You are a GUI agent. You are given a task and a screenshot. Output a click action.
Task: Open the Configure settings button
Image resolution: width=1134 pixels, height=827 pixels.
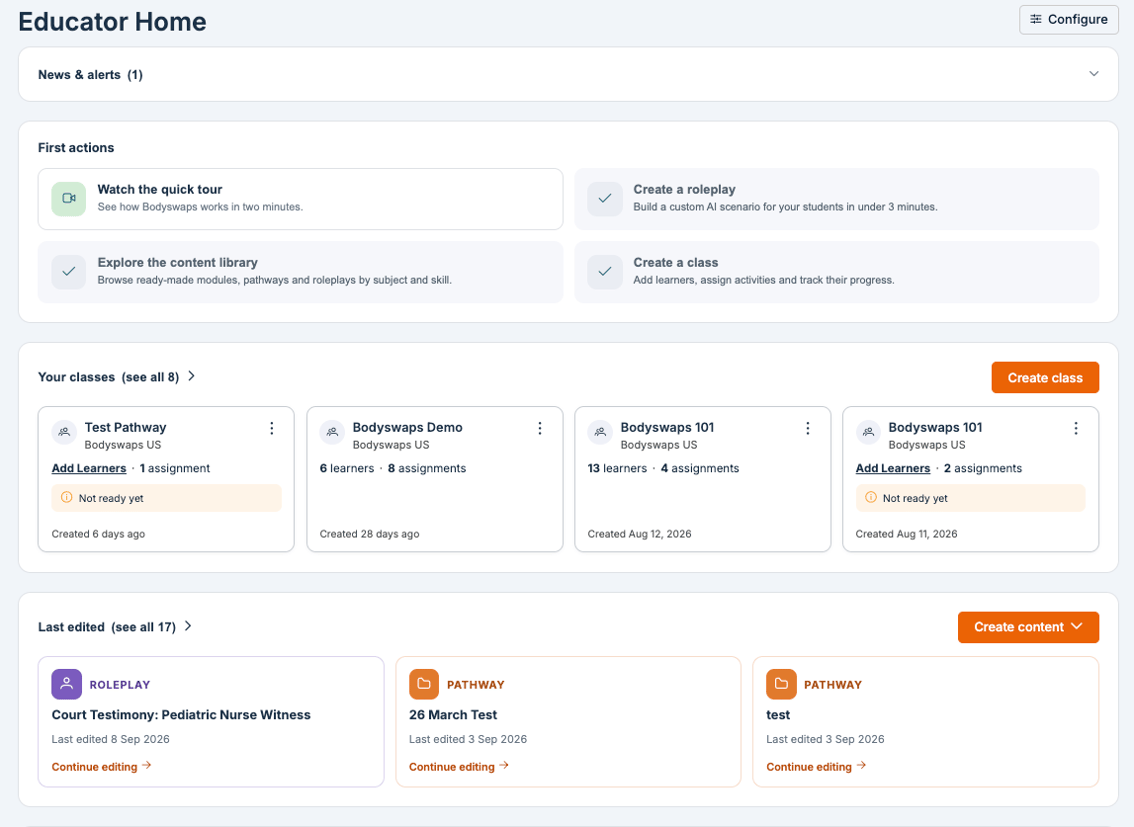coord(1068,20)
